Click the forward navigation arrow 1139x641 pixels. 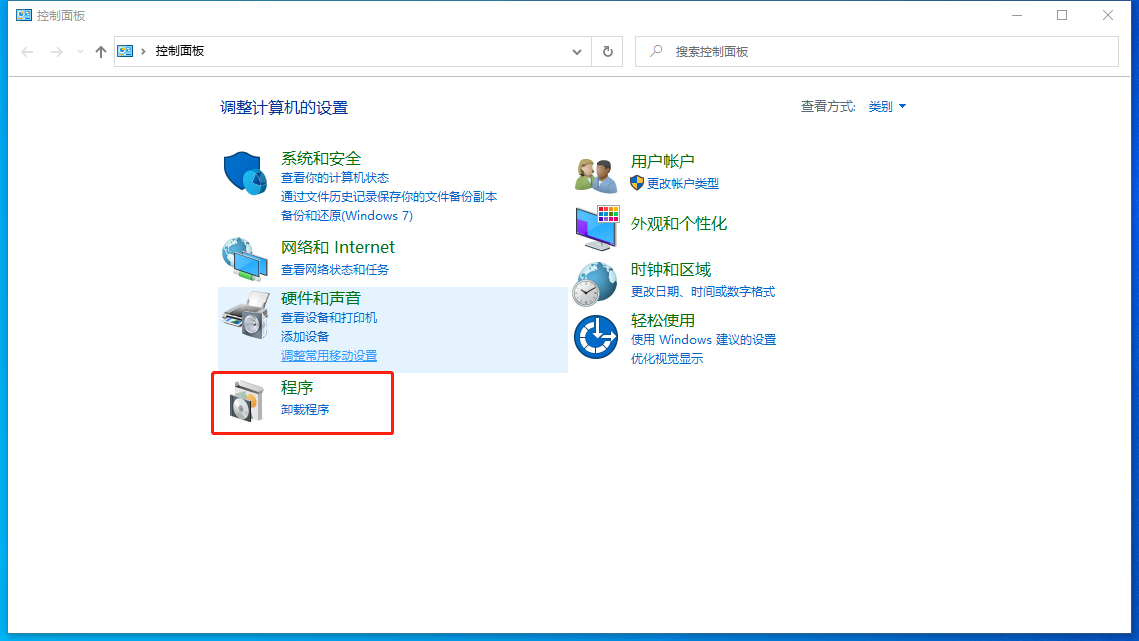coord(57,52)
